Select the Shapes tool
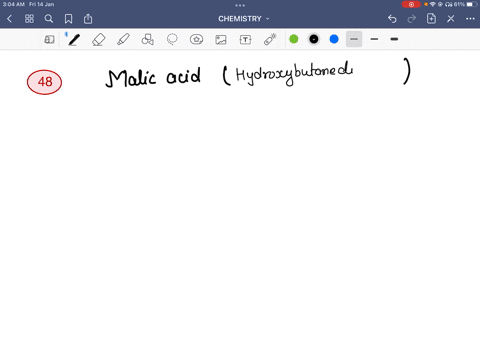Image resolution: width=480 pixels, height=360 pixels. [148, 39]
